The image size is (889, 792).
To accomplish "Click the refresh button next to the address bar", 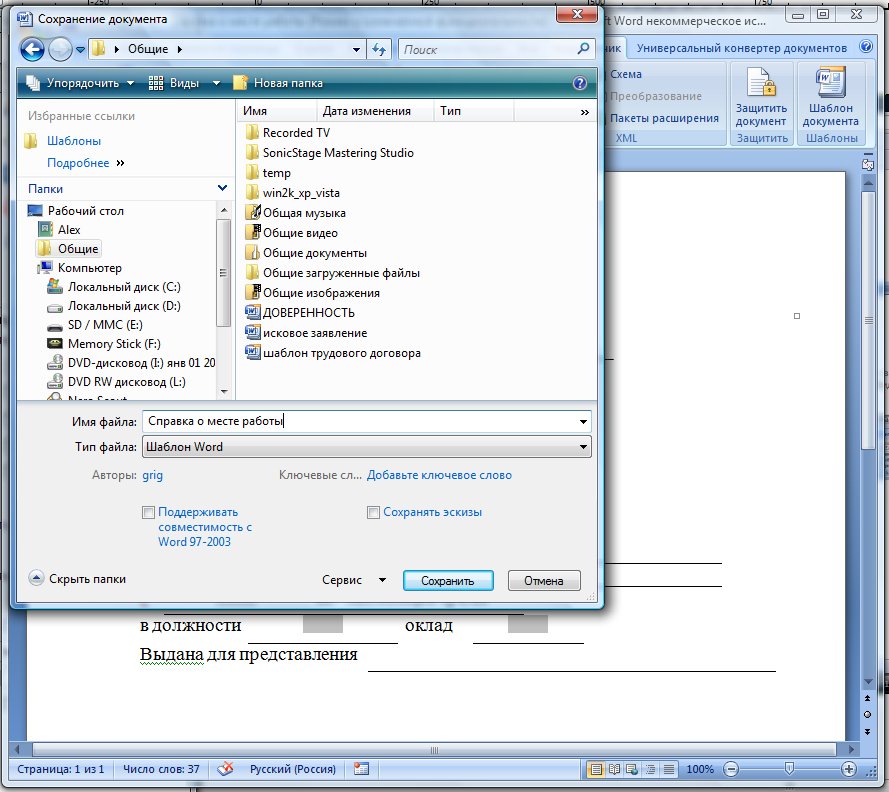I will tap(379, 49).
